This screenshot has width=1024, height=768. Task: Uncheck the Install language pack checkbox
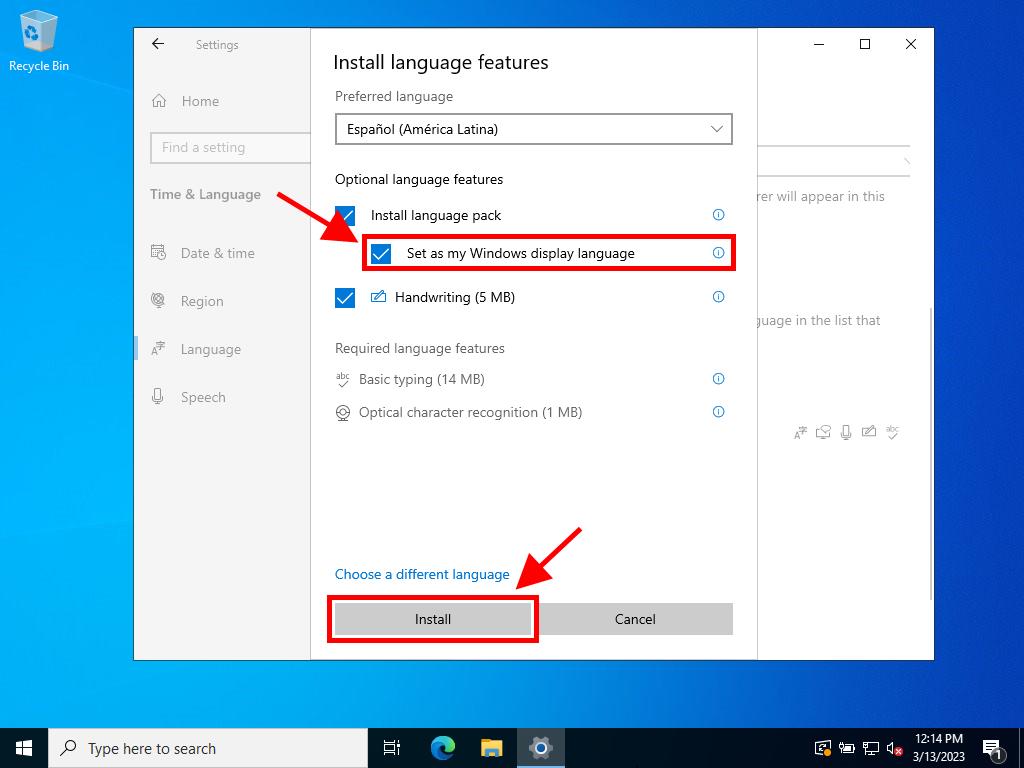(345, 215)
